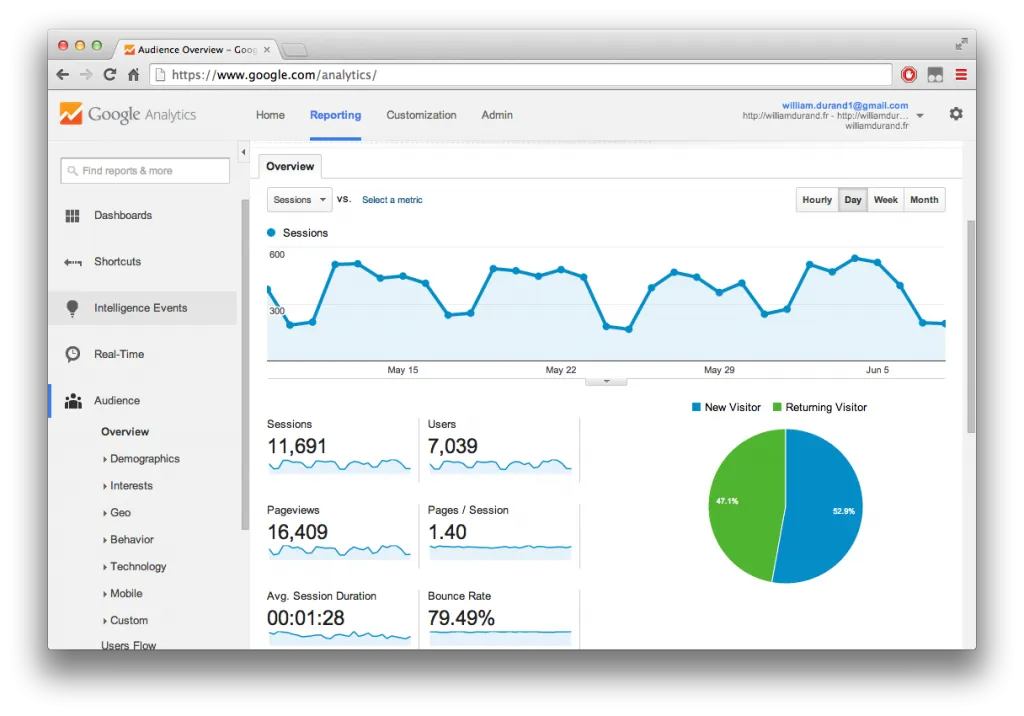
Task: Open the Admin menu
Action: click(497, 115)
